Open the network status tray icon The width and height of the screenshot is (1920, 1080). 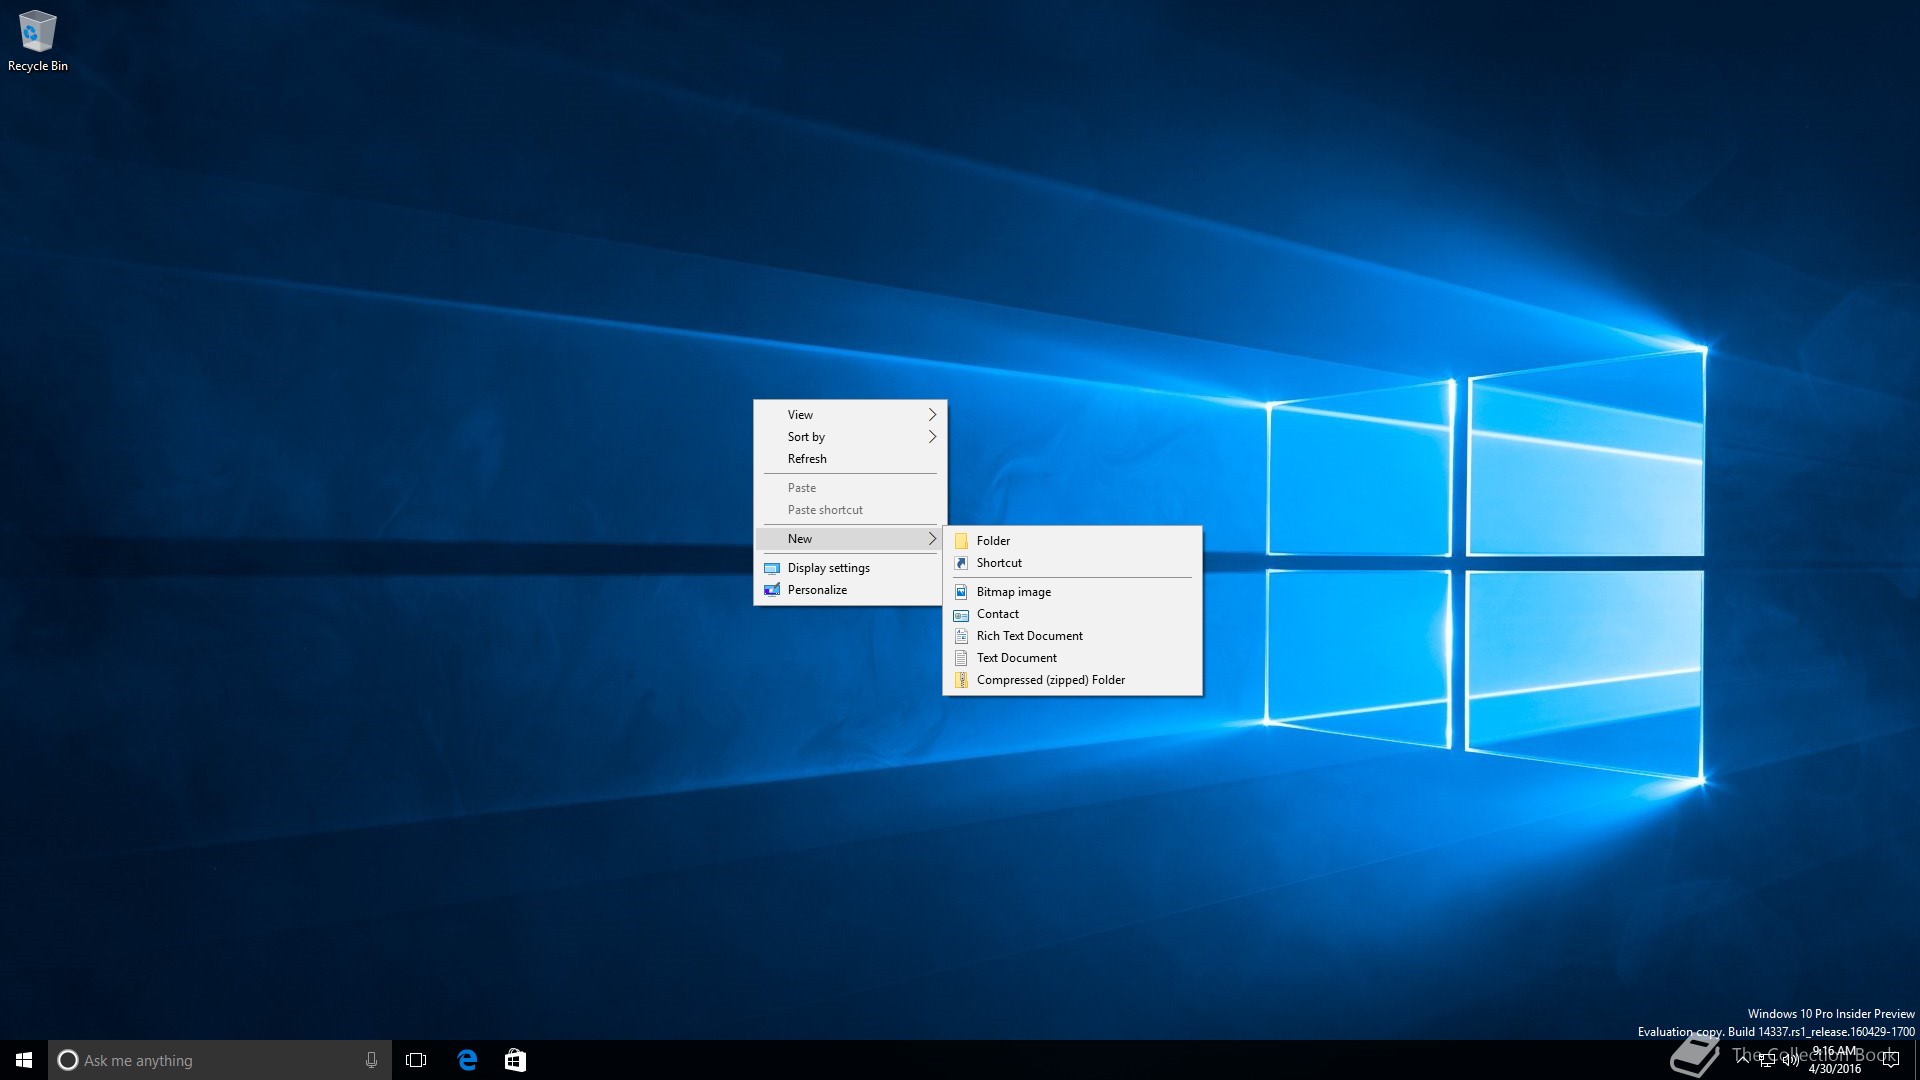point(1767,1060)
